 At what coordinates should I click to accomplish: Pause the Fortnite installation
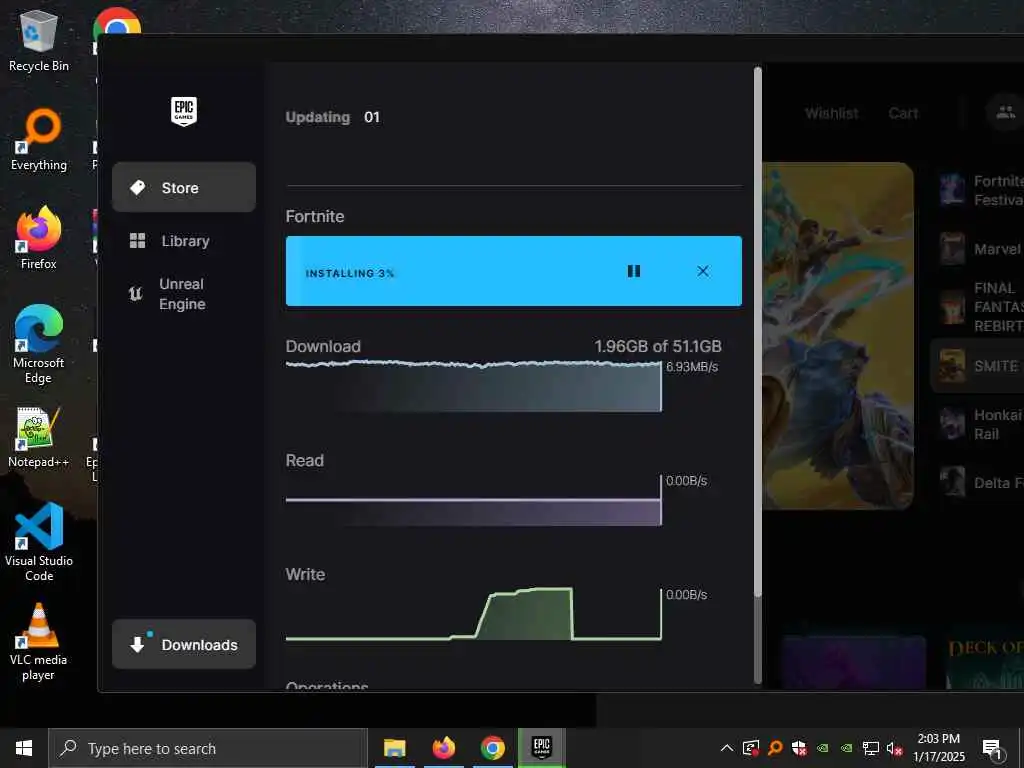point(633,271)
